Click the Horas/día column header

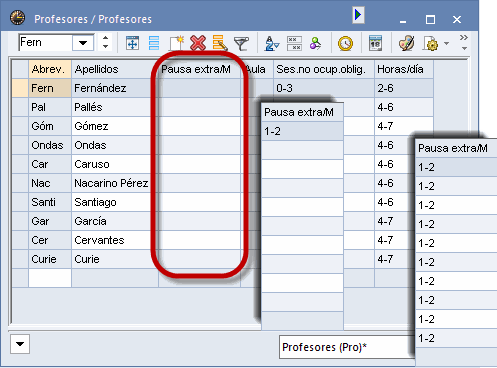pyautogui.click(x=404, y=69)
